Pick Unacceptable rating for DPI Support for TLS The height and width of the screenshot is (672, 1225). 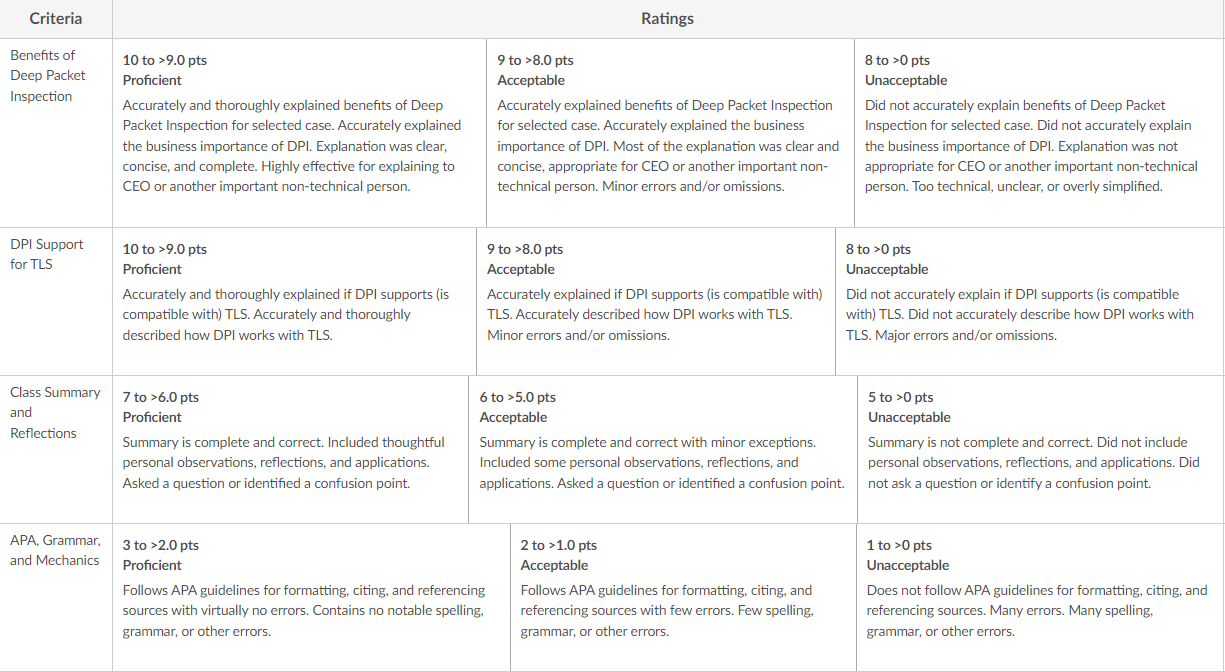[1030, 302]
